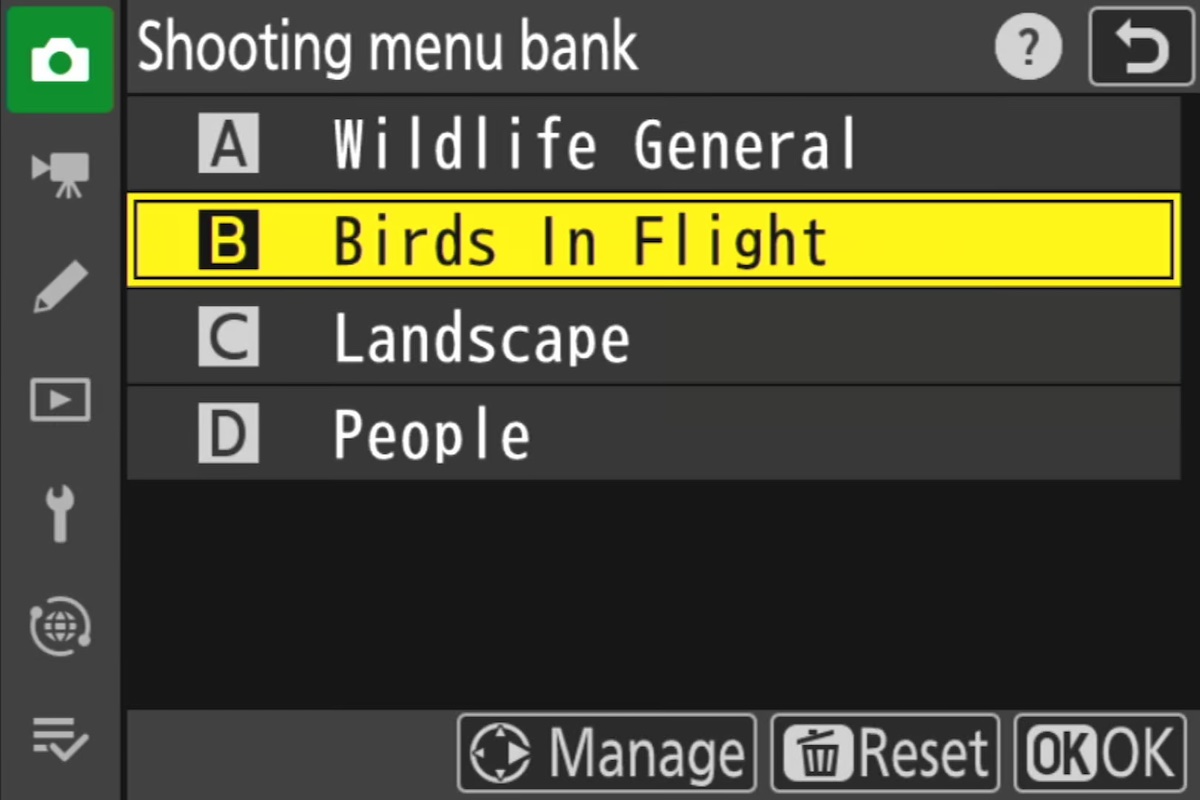
Task: Open the Playback menu icon
Action: pyautogui.click(x=60, y=401)
